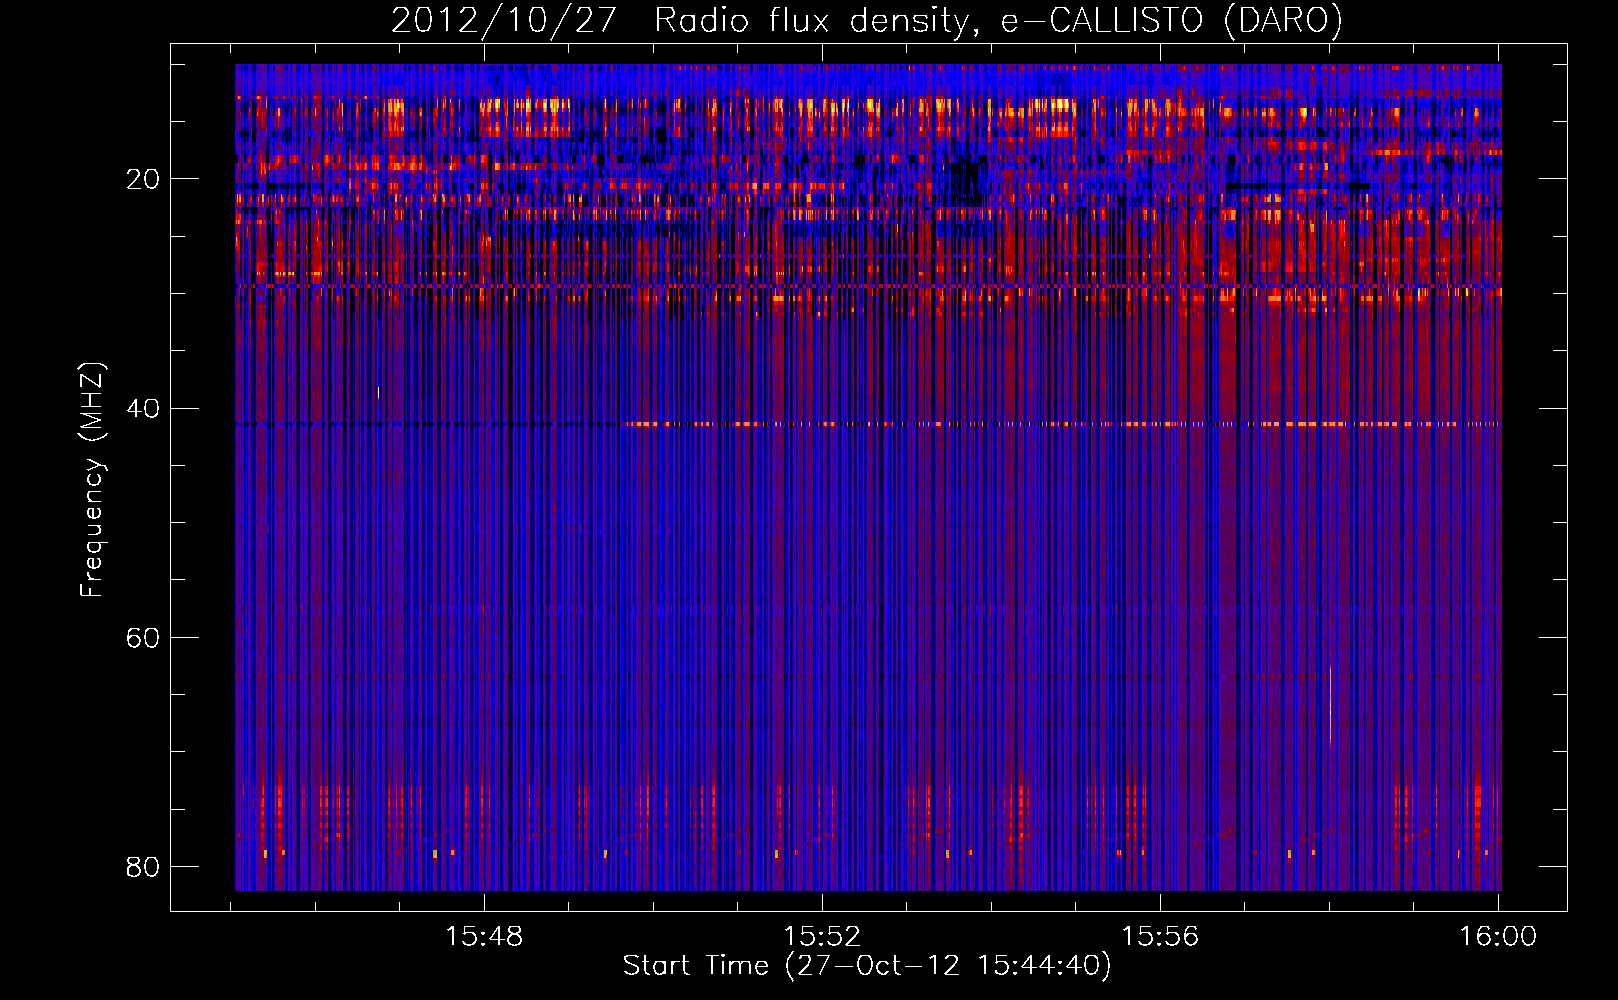Click the "15:48" time tick label
The height and width of the screenshot is (1000, 1618).
(x=484, y=937)
